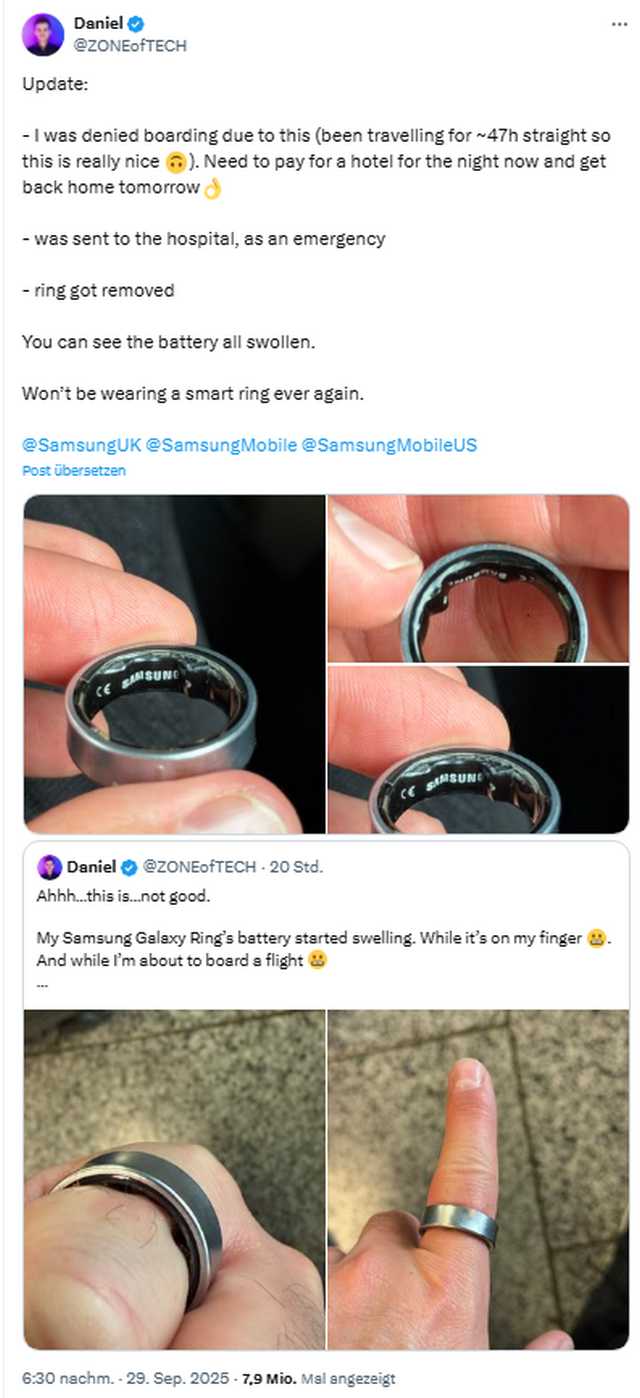Open the quoted tweet author's avatar
Screen dimensions: 640x1398
(48, 867)
